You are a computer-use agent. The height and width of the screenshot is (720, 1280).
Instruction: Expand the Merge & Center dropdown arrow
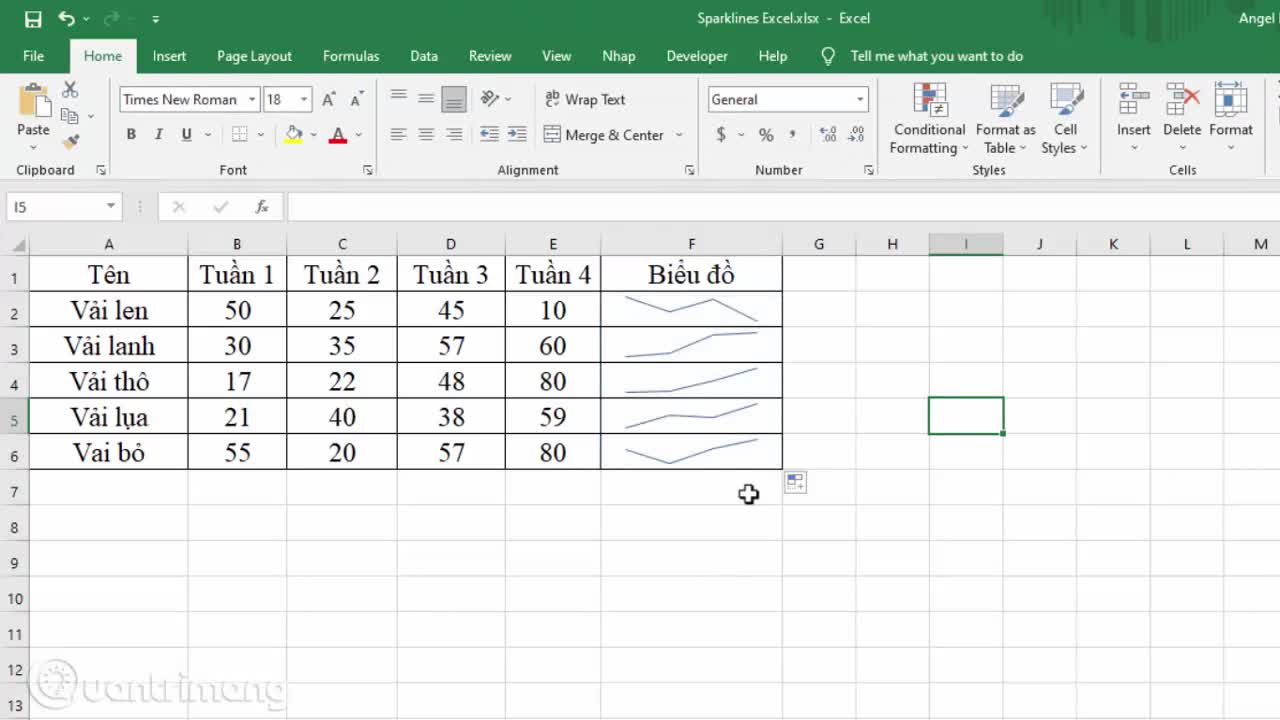tap(679, 135)
